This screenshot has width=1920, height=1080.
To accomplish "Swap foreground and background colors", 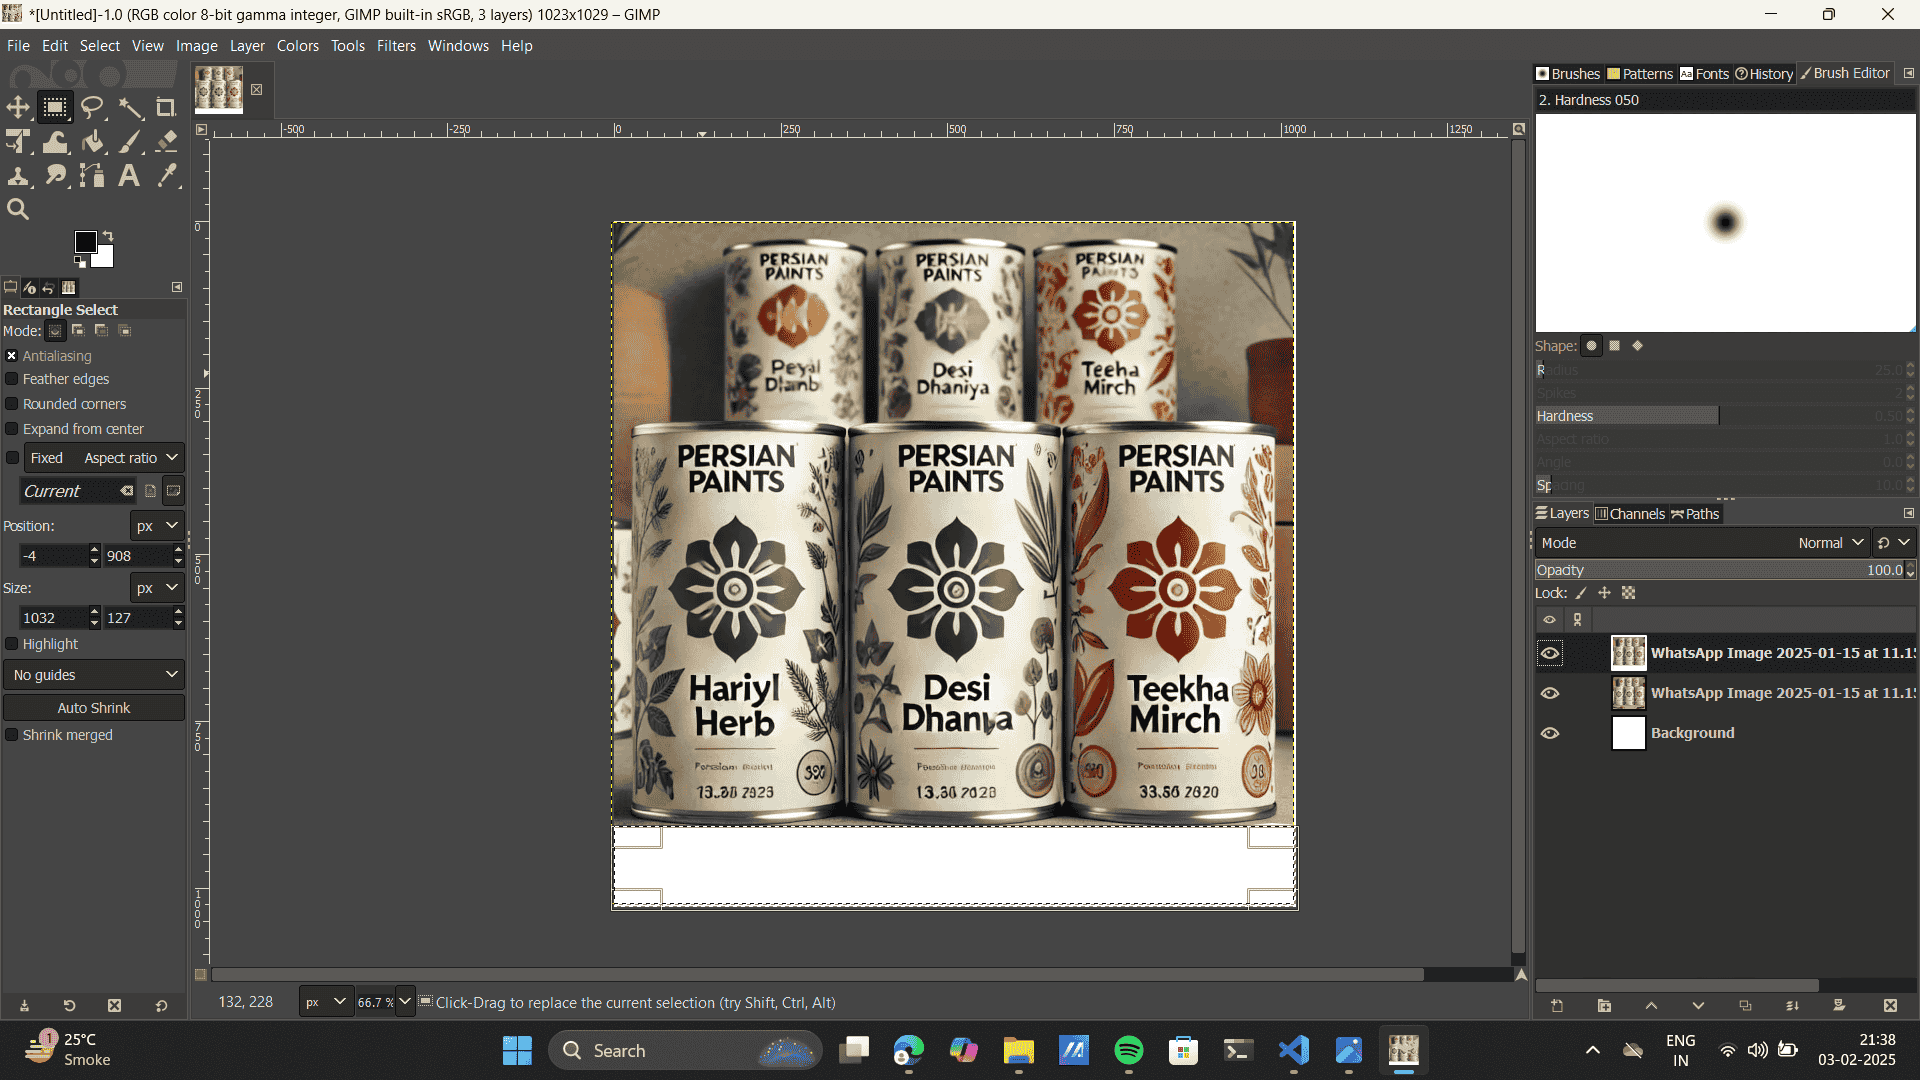I will coord(108,236).
